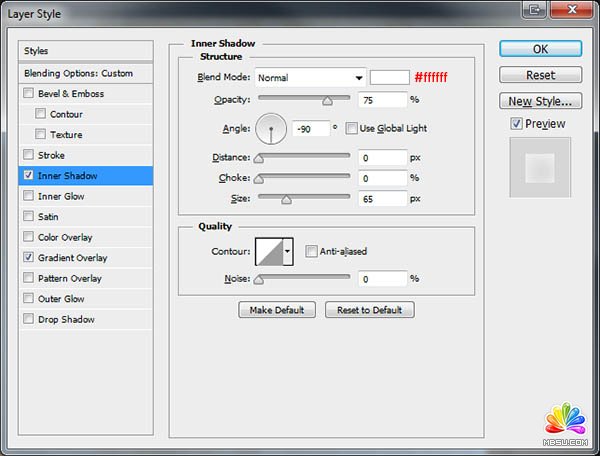The width and height of the screenshot is (600, 456).
Task: Click the angle dial control
Action: [x=271, y=129]
